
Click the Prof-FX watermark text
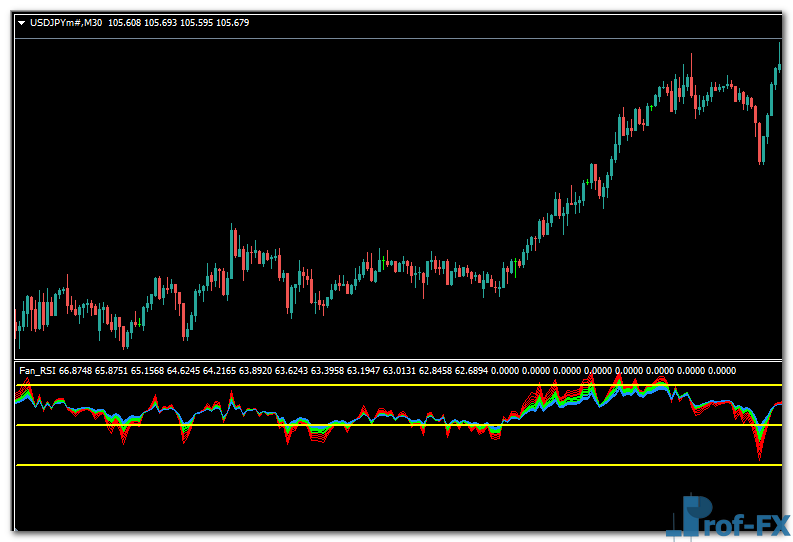pyautogui.click(x=745, y=520)
